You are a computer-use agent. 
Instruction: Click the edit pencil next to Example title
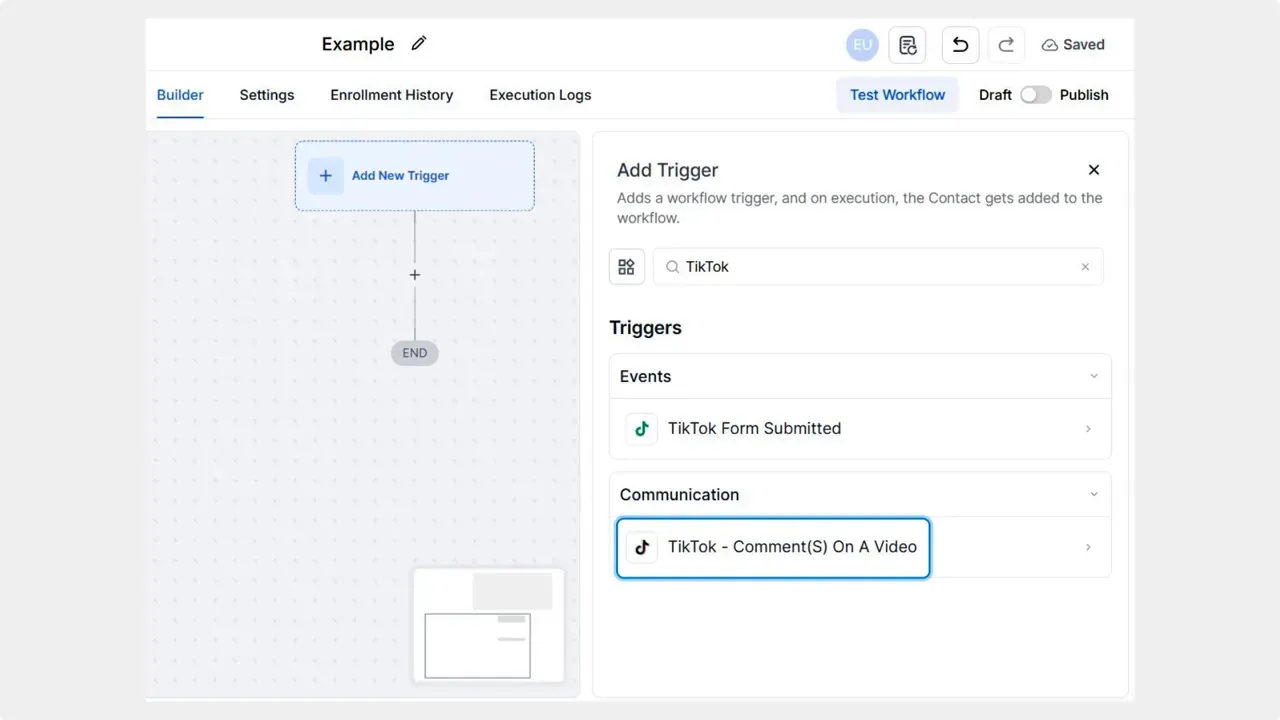(x=418, y=43)
